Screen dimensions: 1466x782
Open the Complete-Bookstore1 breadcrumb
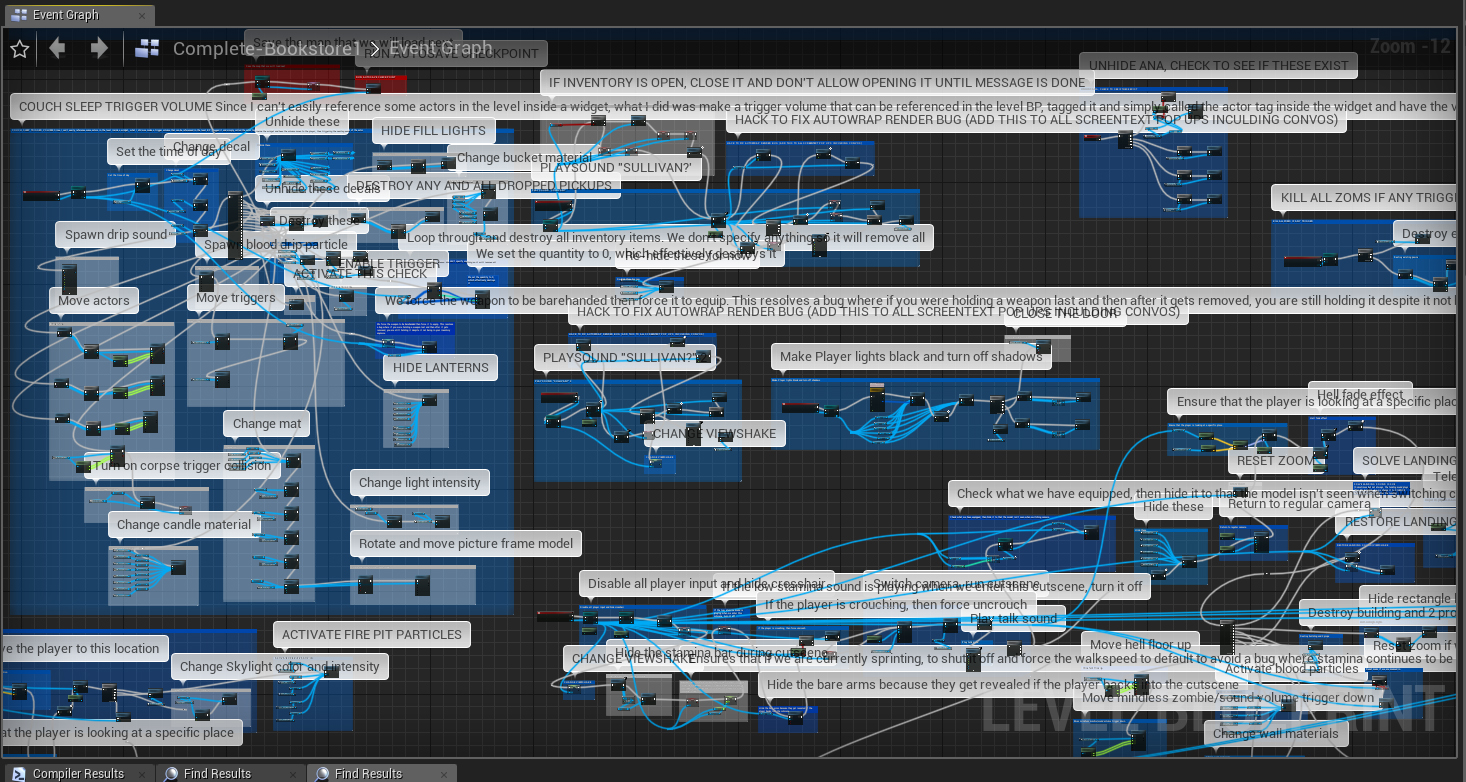click(265, 48)
